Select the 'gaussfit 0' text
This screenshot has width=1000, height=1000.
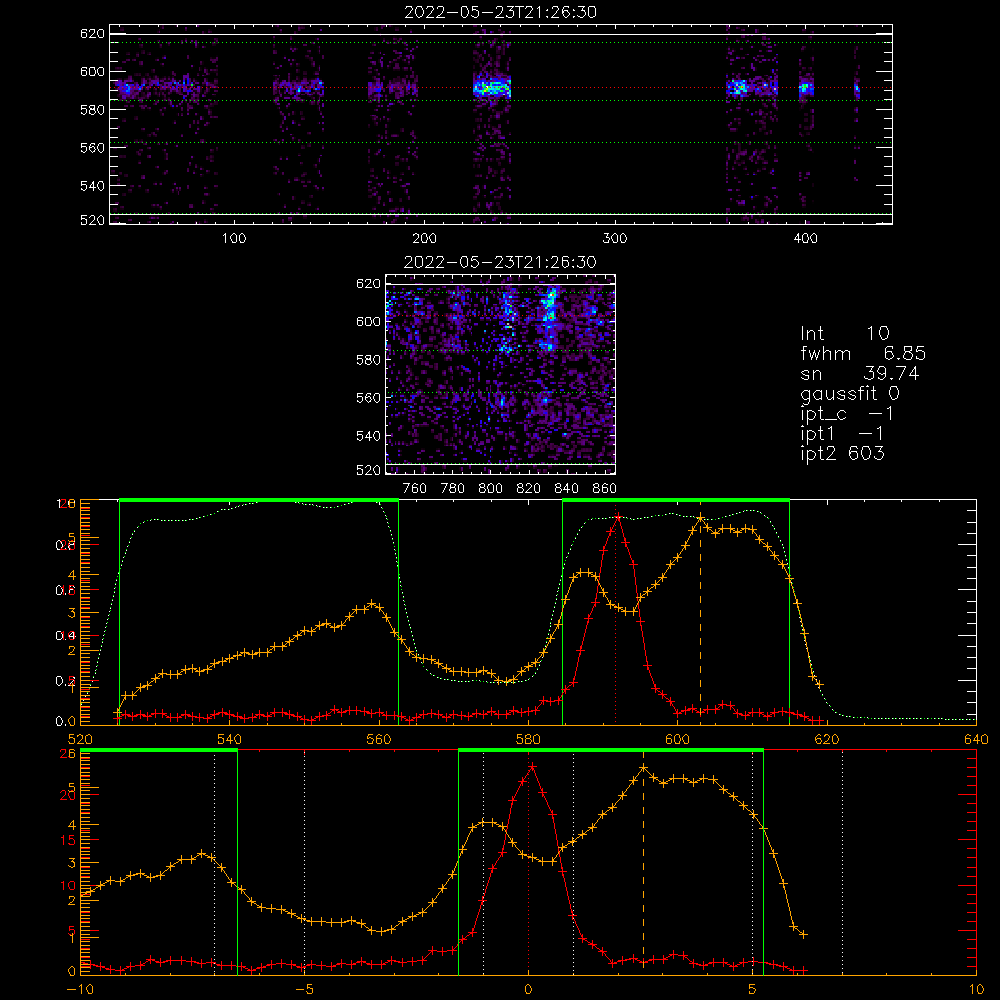click(x=849, y=393)
